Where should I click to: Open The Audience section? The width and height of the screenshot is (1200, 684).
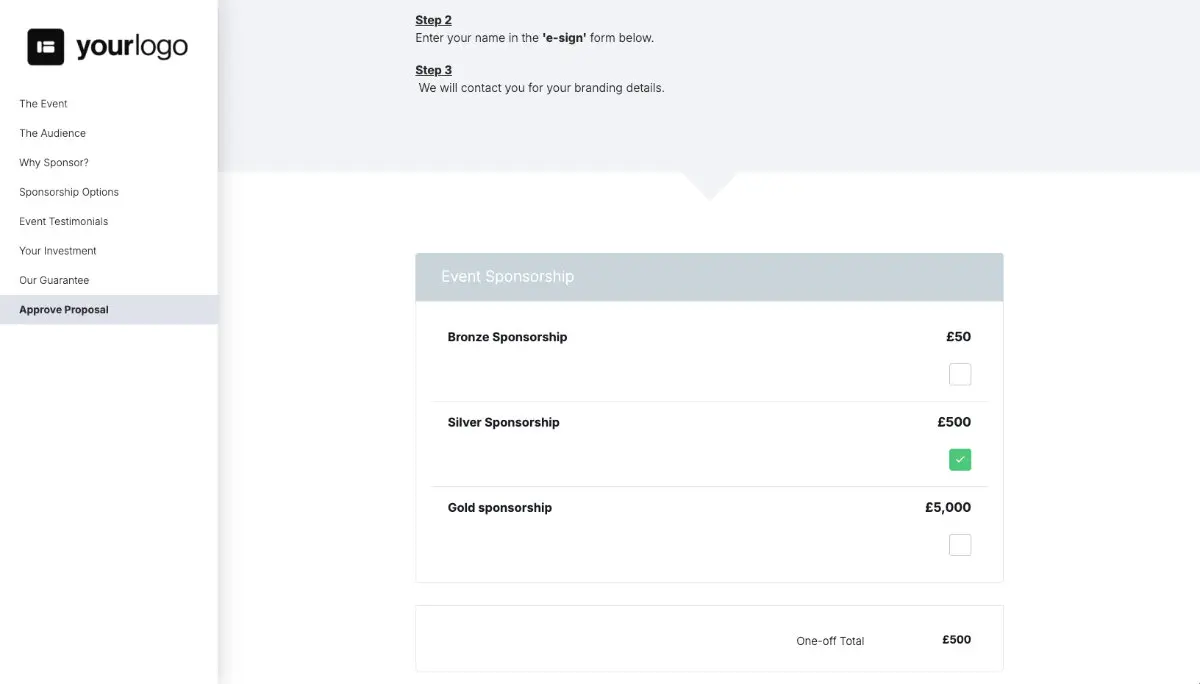(x=51, y=132)
